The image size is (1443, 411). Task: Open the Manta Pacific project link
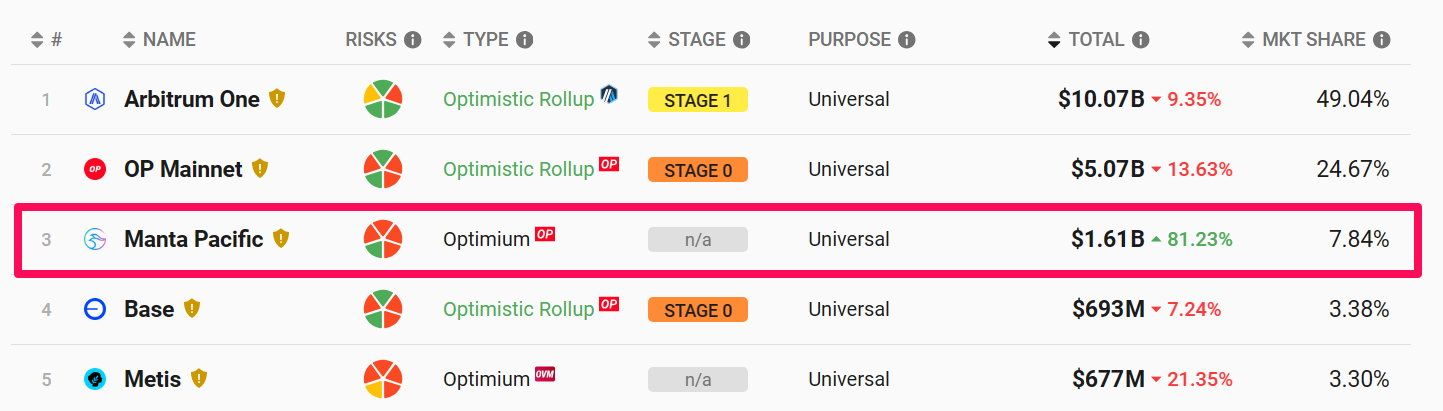(194, 239)
